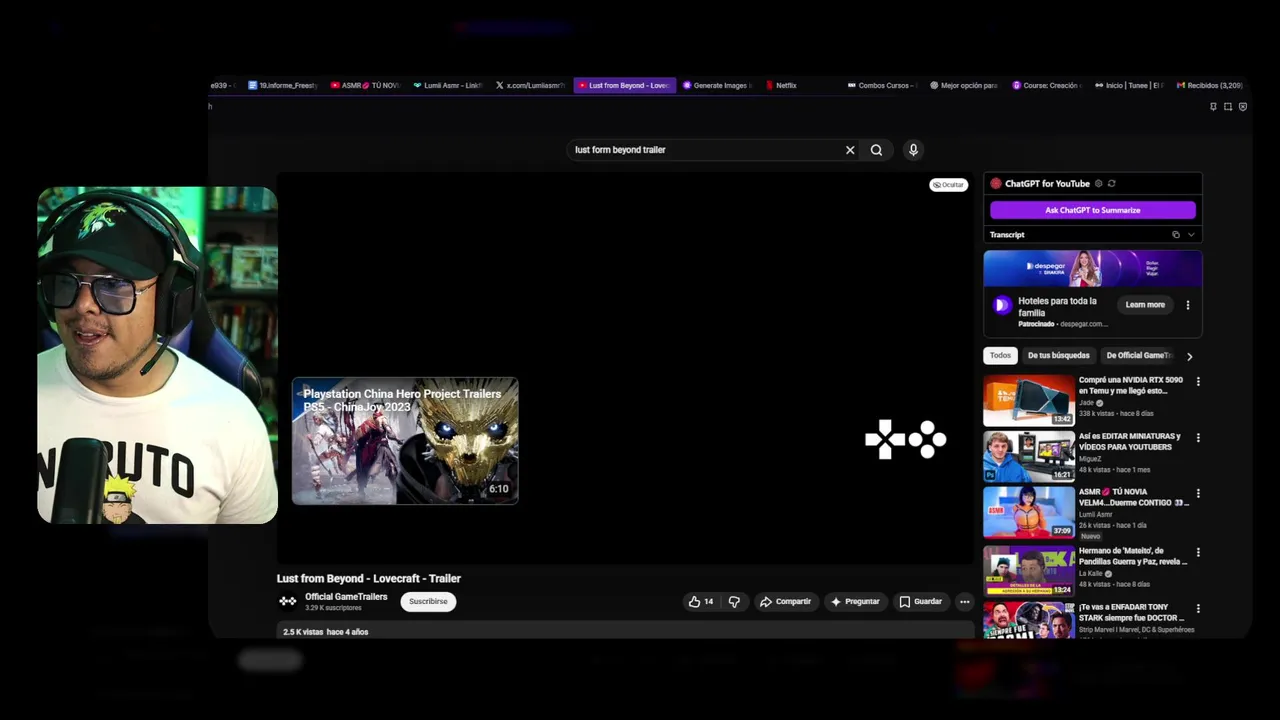Switch to the x.com/Lumiiasmr tab
The width and height of the screenshot is (1280, 720).
click(x=531, y=86)
